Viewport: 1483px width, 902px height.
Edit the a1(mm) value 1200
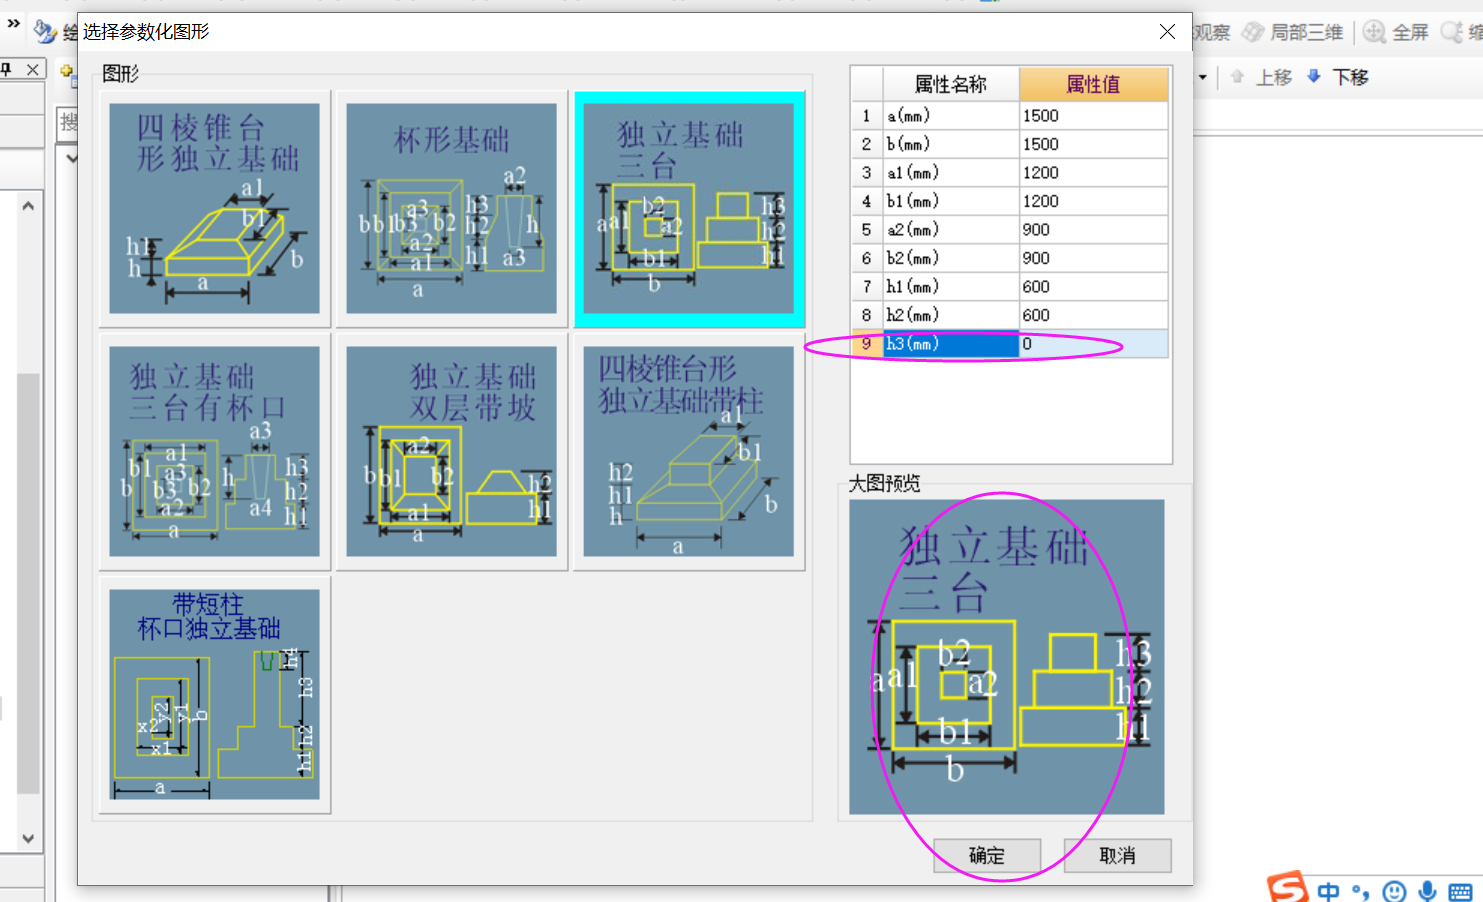(1093, 173)
